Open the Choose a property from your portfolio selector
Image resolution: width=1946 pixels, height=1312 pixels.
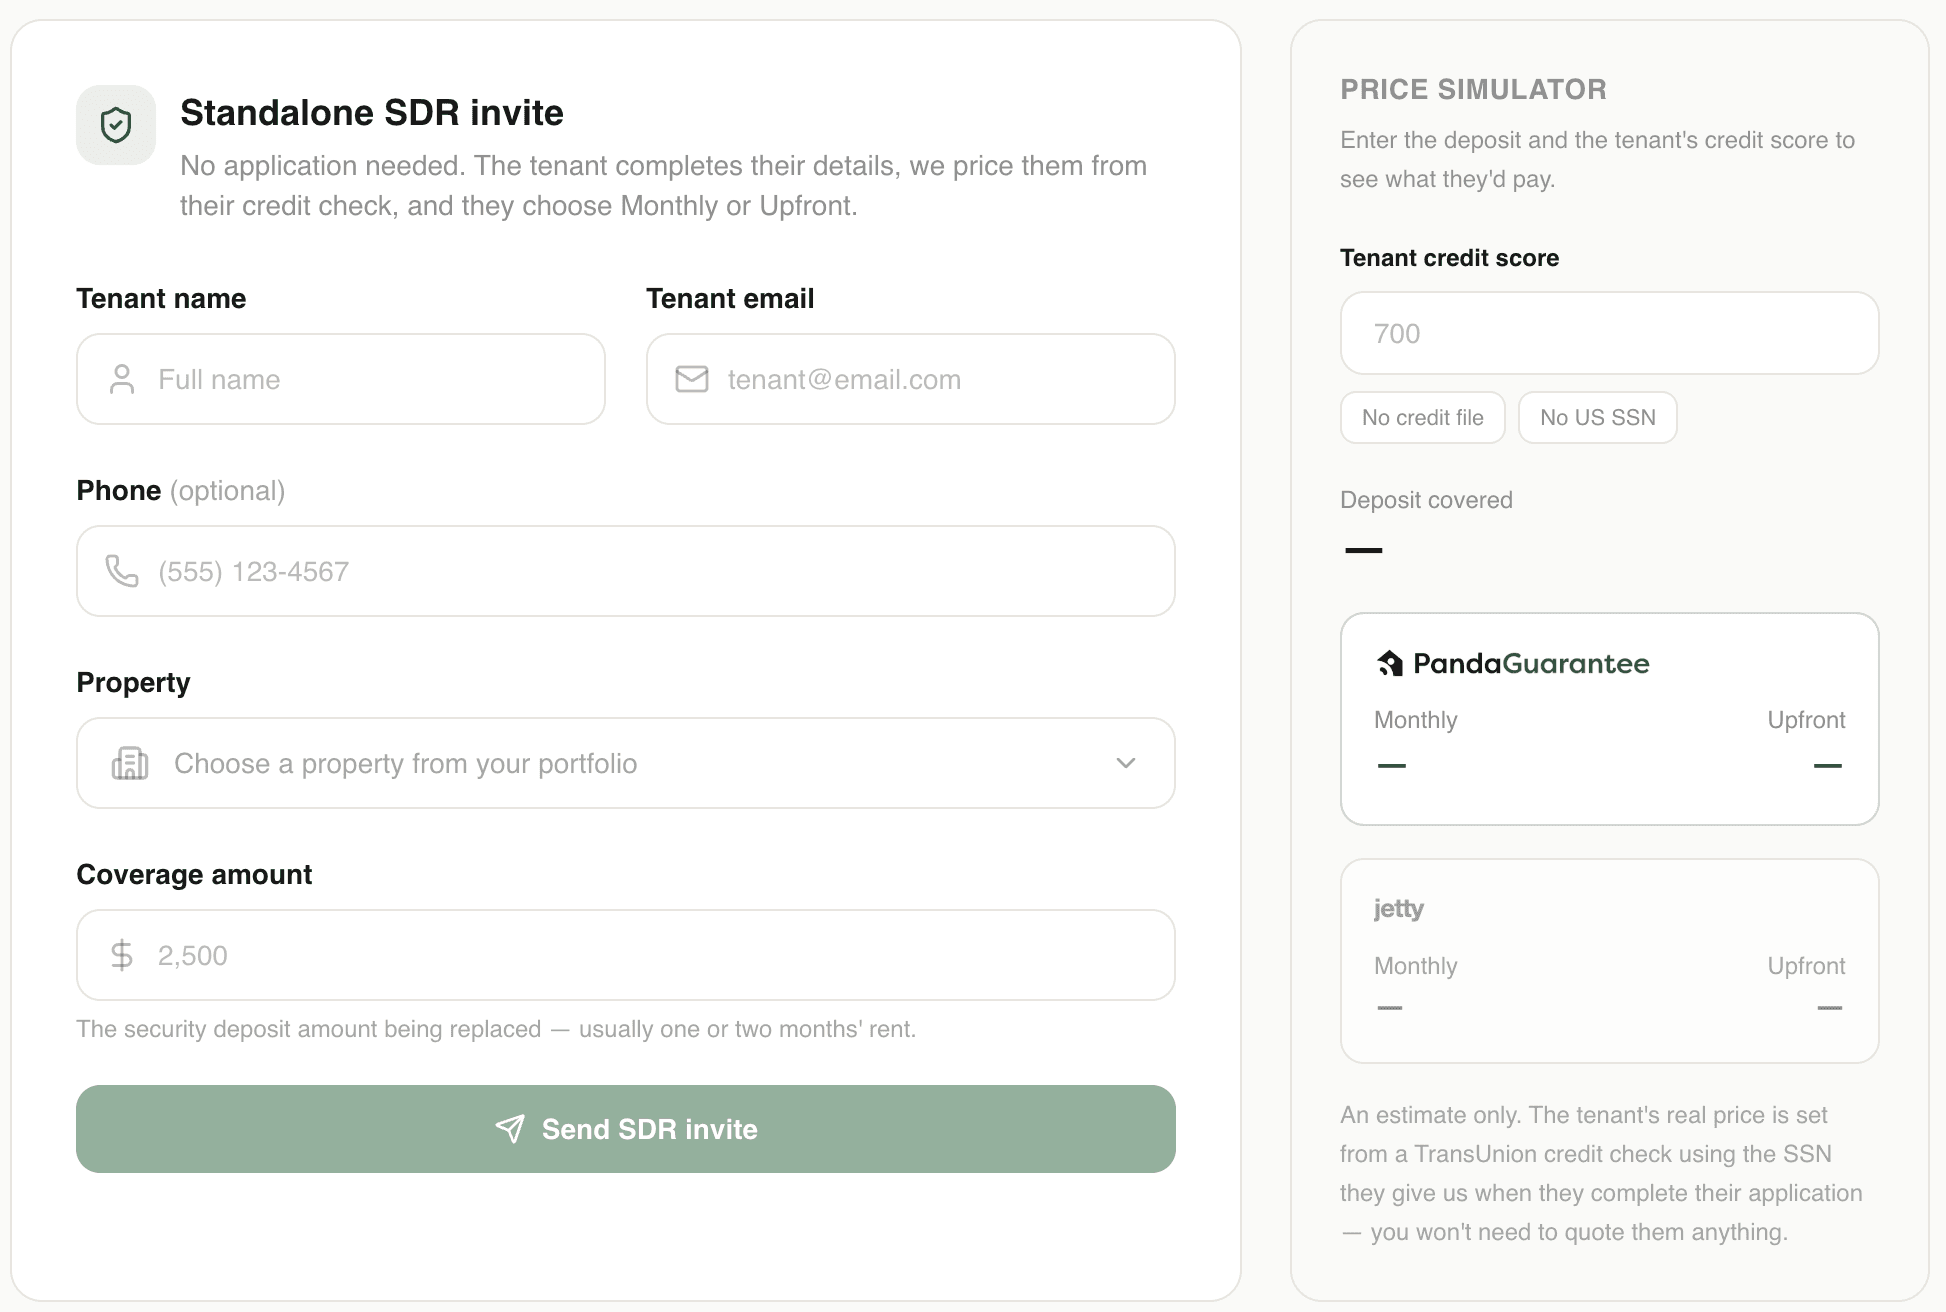coord(626,763)
